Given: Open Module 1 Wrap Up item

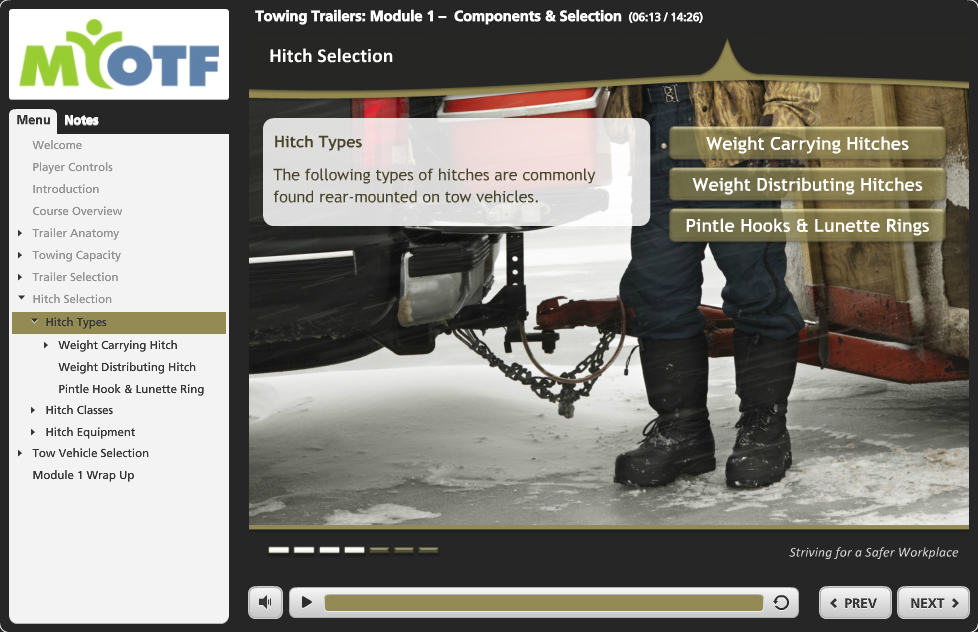Looking at the screenshot, I should pos(84,475).
